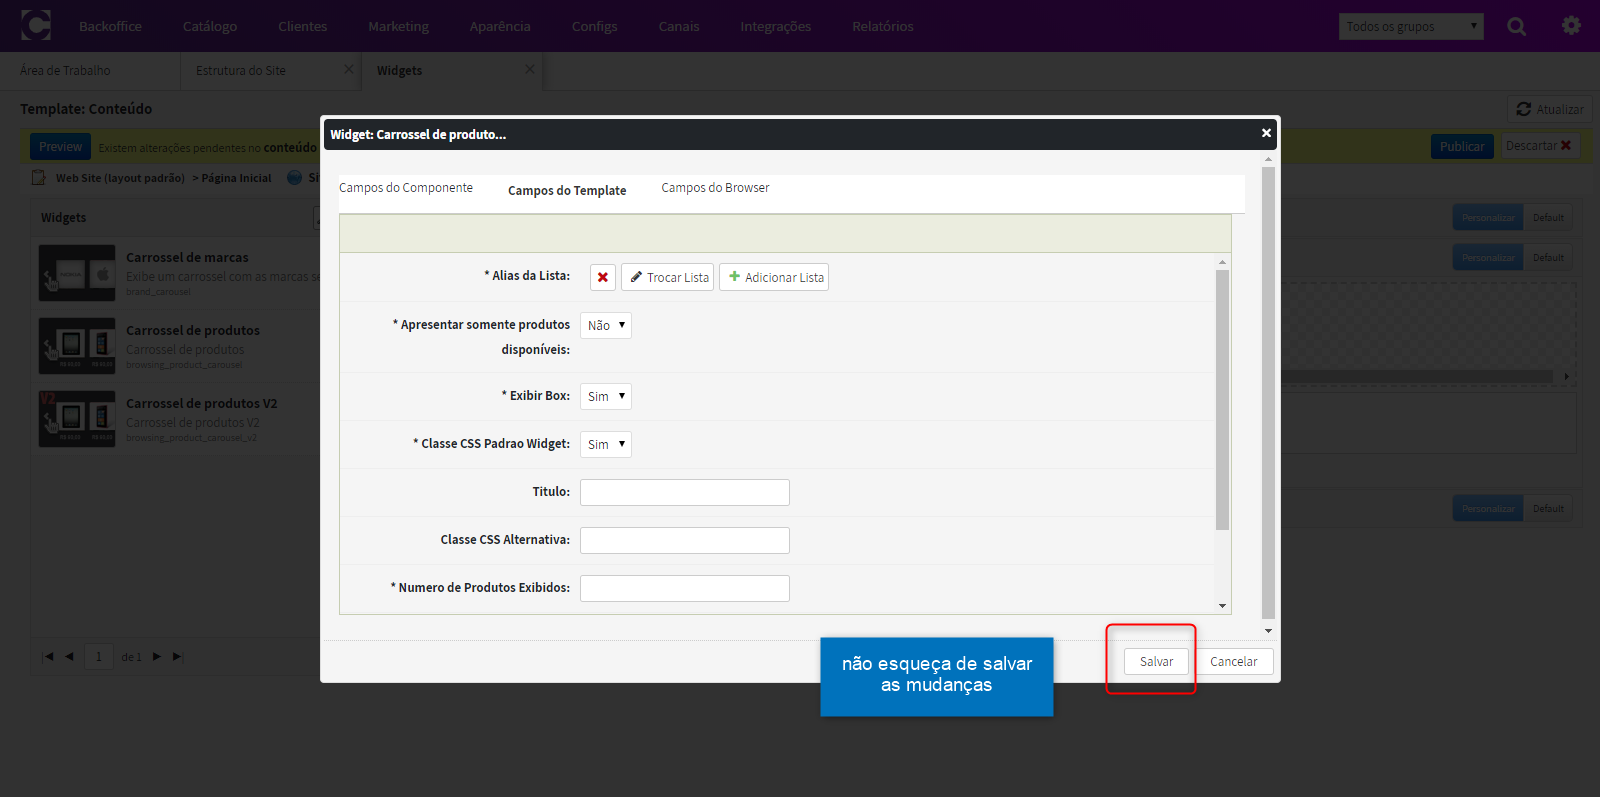Click the inner form vertical scrollbar

pos(1222,400)
